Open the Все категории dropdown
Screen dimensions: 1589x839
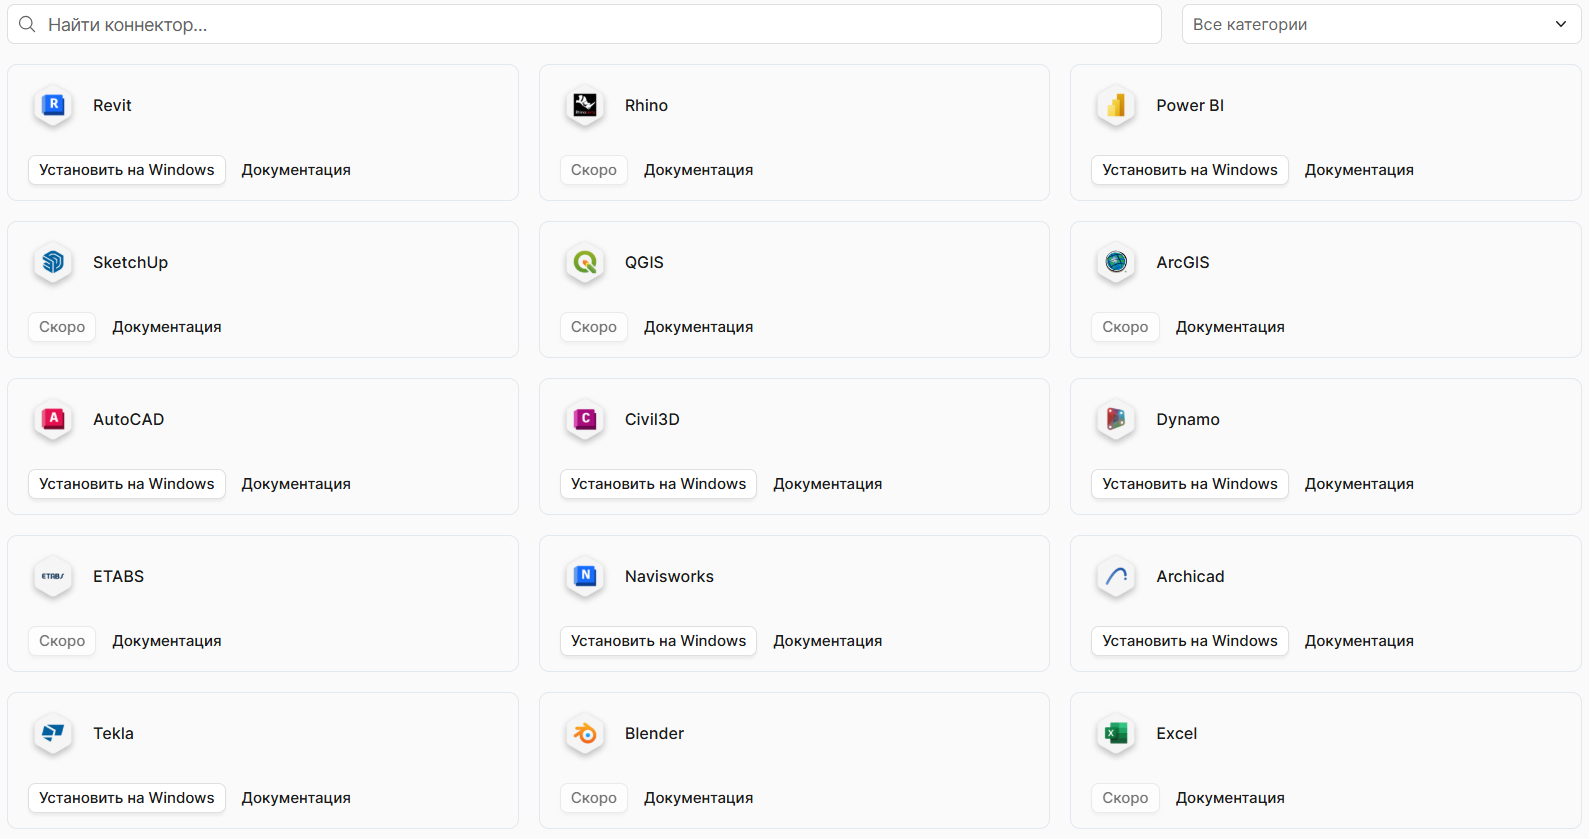click(x=1381, y=24)
